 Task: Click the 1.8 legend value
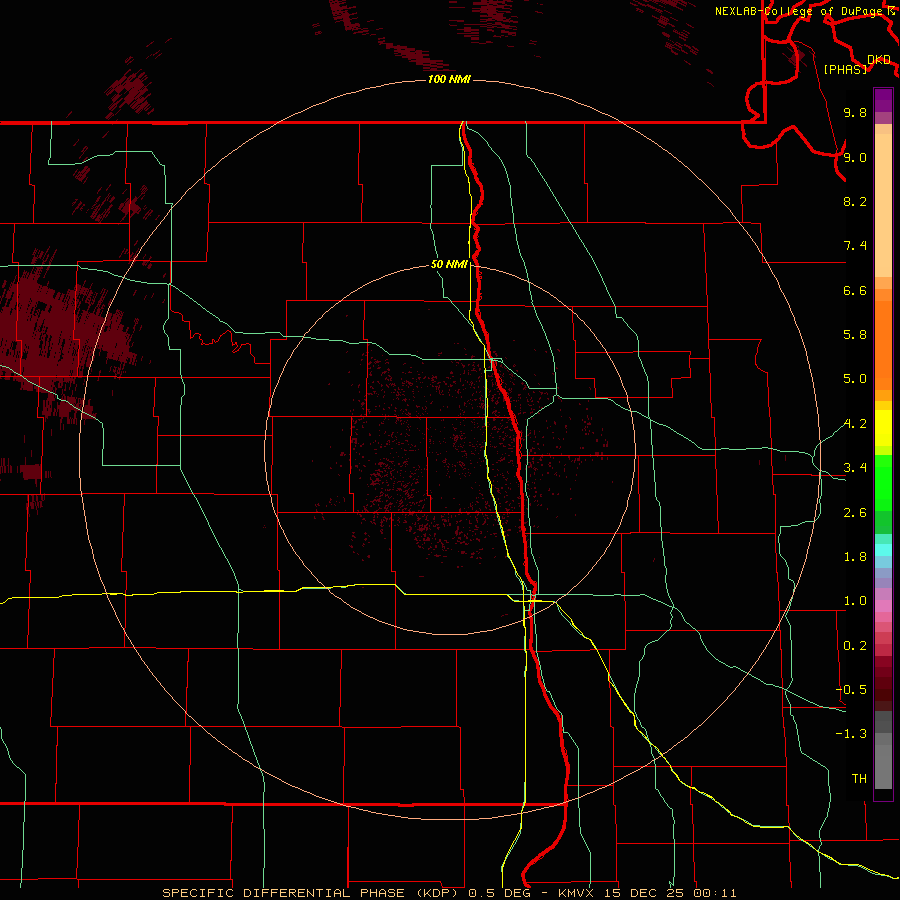(855, 557)
